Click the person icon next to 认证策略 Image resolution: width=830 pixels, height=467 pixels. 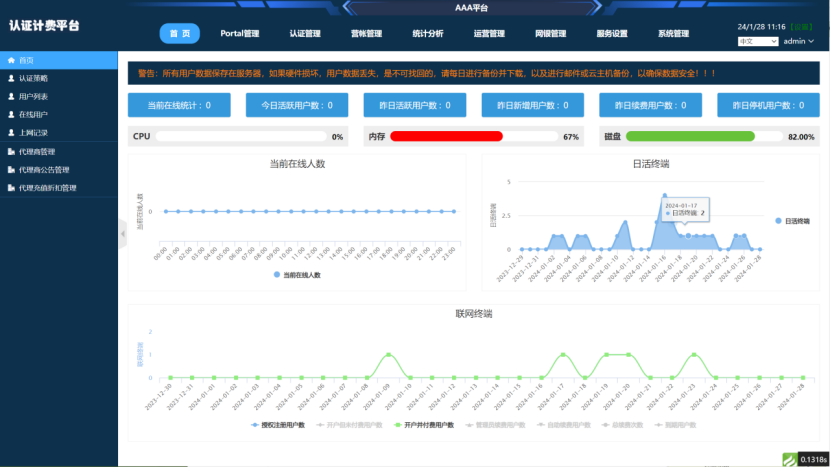click(x=11, y=78)
